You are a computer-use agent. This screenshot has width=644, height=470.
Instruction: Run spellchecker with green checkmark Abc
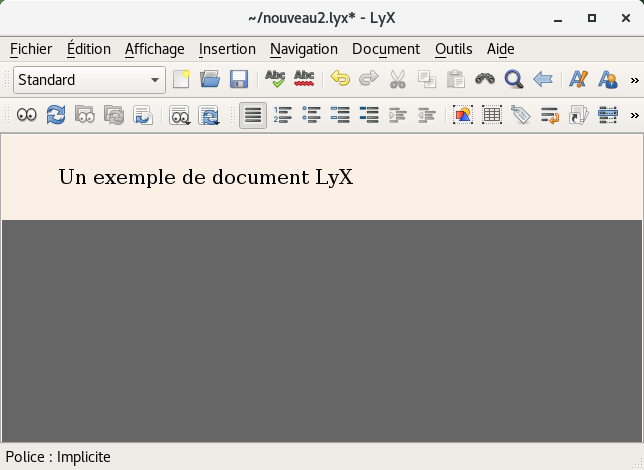point(275,79)
